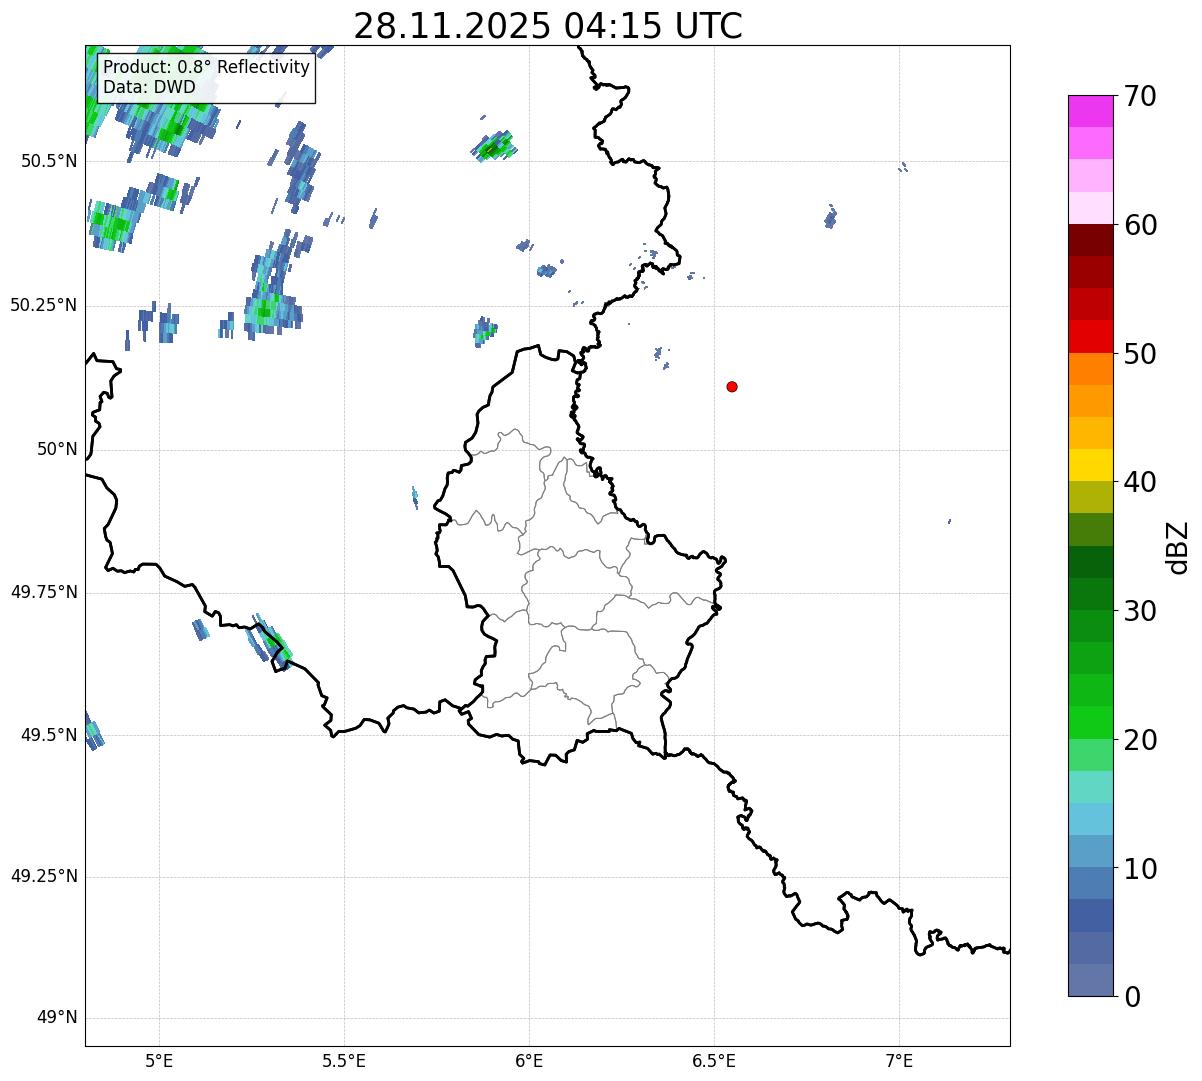The image size is (1202, 1081).
Task: Pick the bottom grey-blue colorbar segment
Action: (x=1097, y=980)
